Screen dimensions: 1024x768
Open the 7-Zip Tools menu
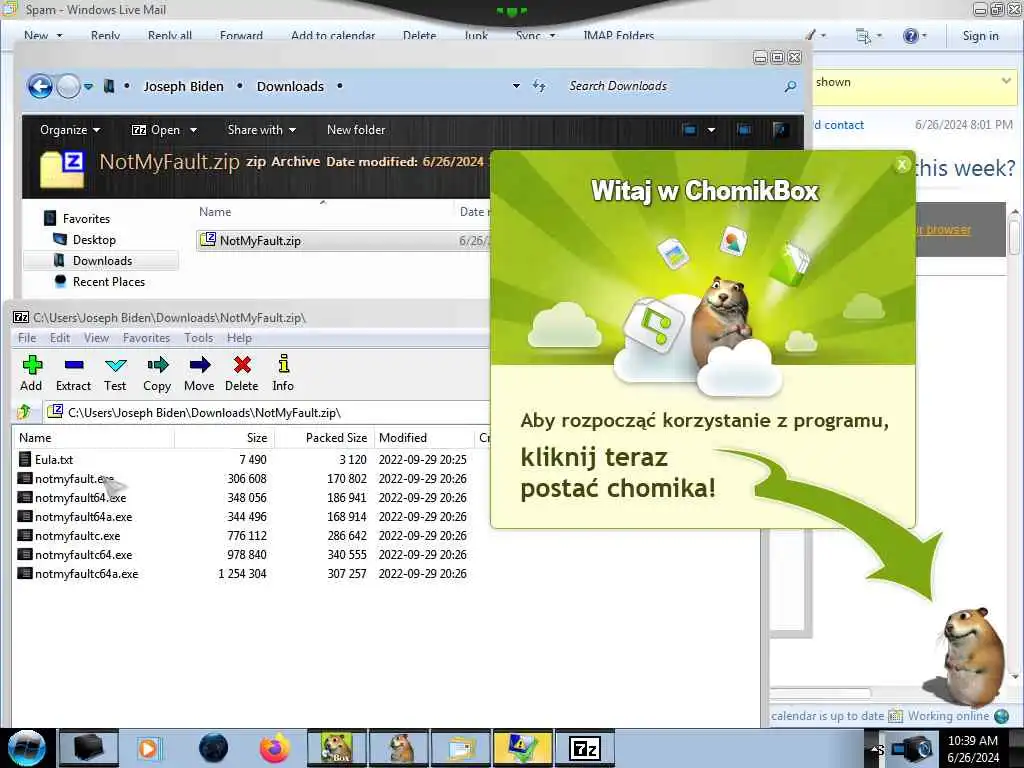pos(199,338)
